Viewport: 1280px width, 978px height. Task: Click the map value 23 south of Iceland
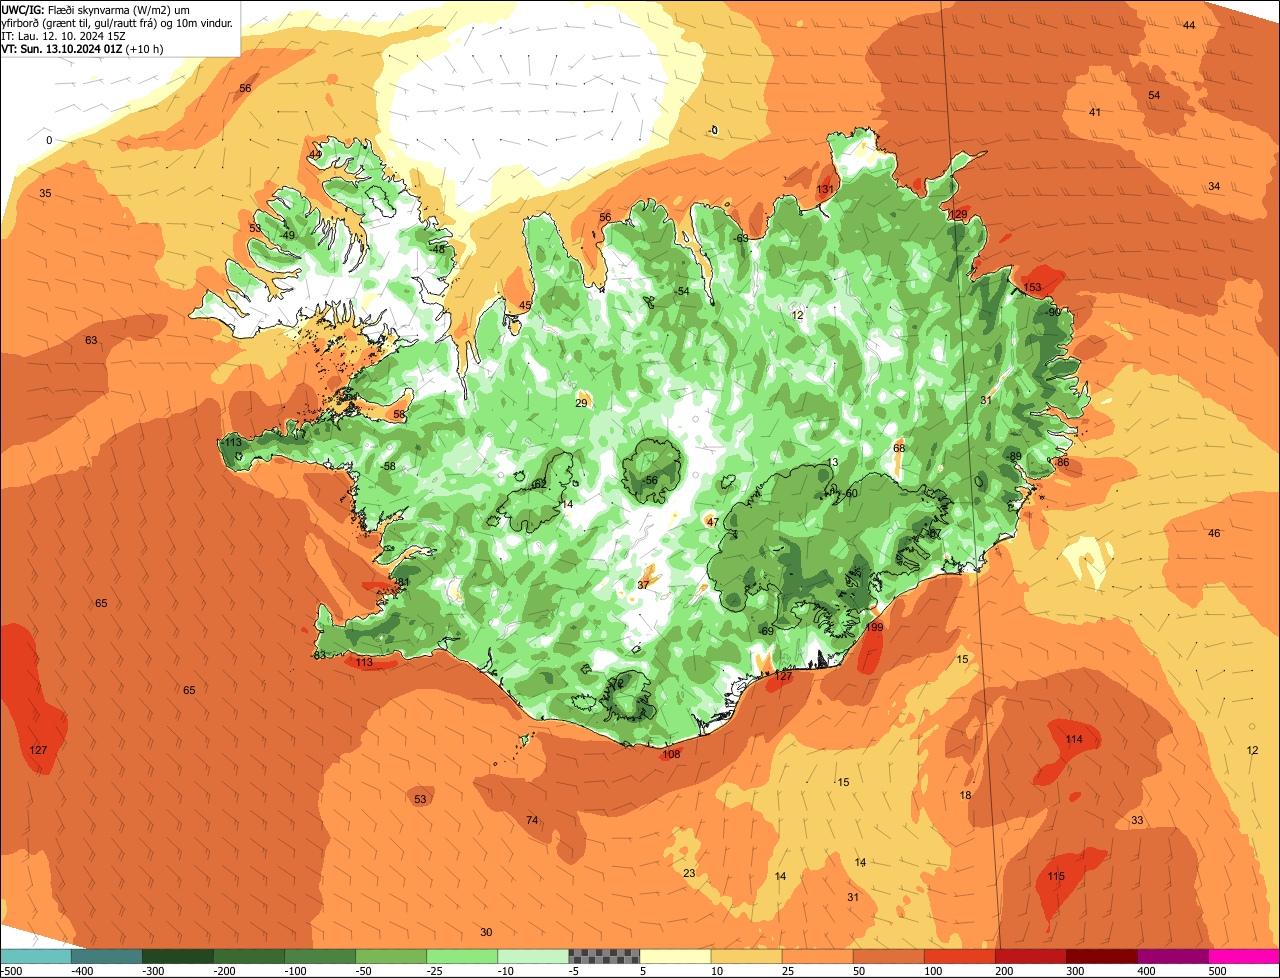tap(689, 874)
